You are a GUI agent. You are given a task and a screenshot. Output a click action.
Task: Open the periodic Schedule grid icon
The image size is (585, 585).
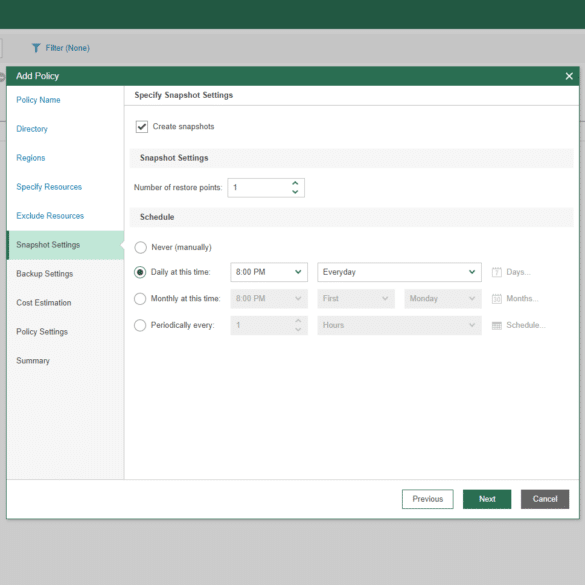pos(497,325)
